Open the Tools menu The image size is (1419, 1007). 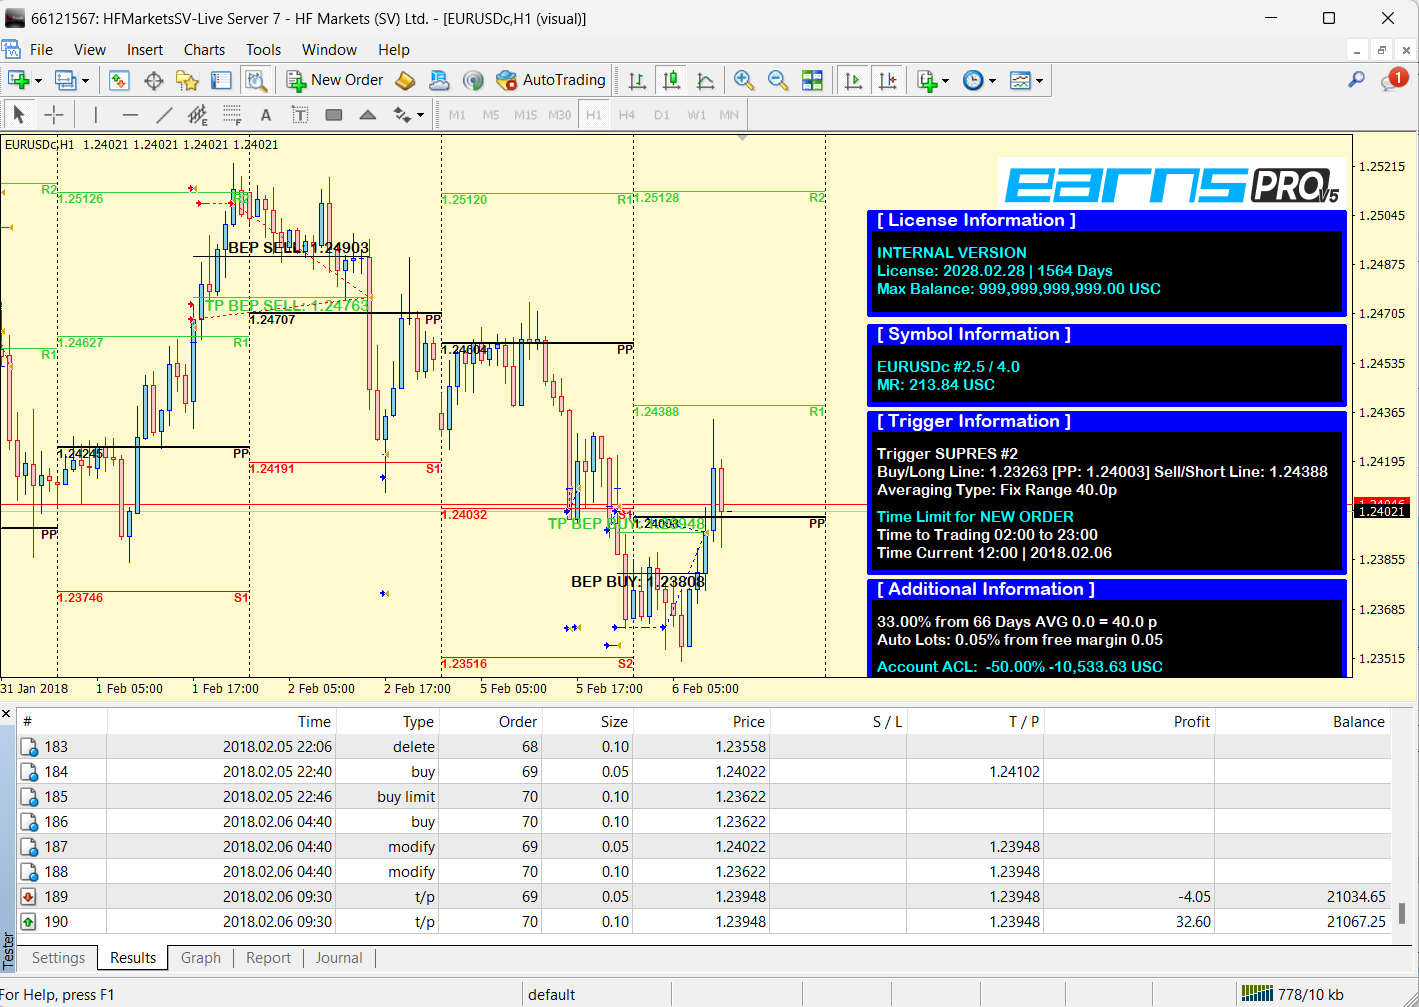(263, 50)
